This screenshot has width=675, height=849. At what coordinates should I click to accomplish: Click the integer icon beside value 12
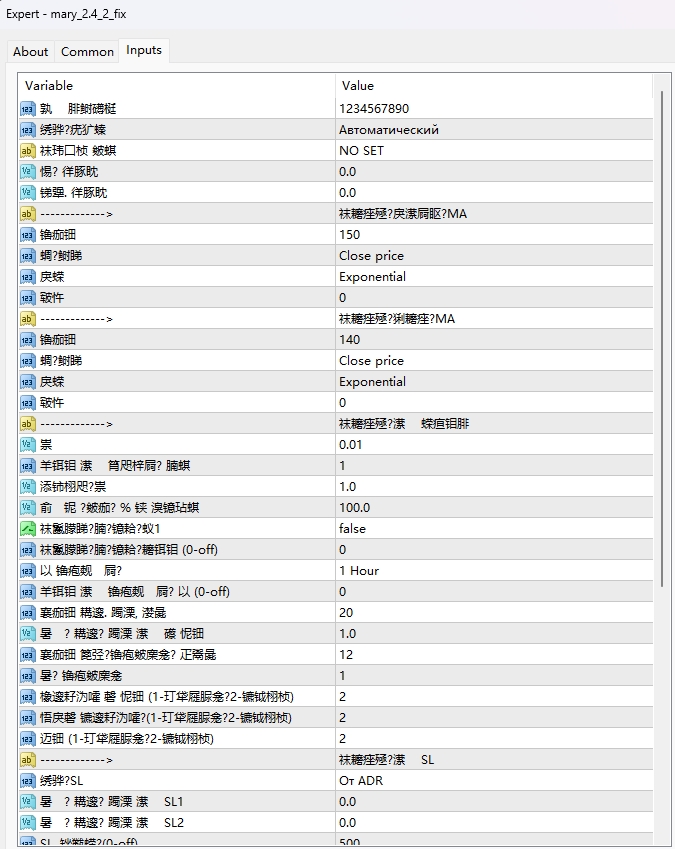click(x=28, y=655)
